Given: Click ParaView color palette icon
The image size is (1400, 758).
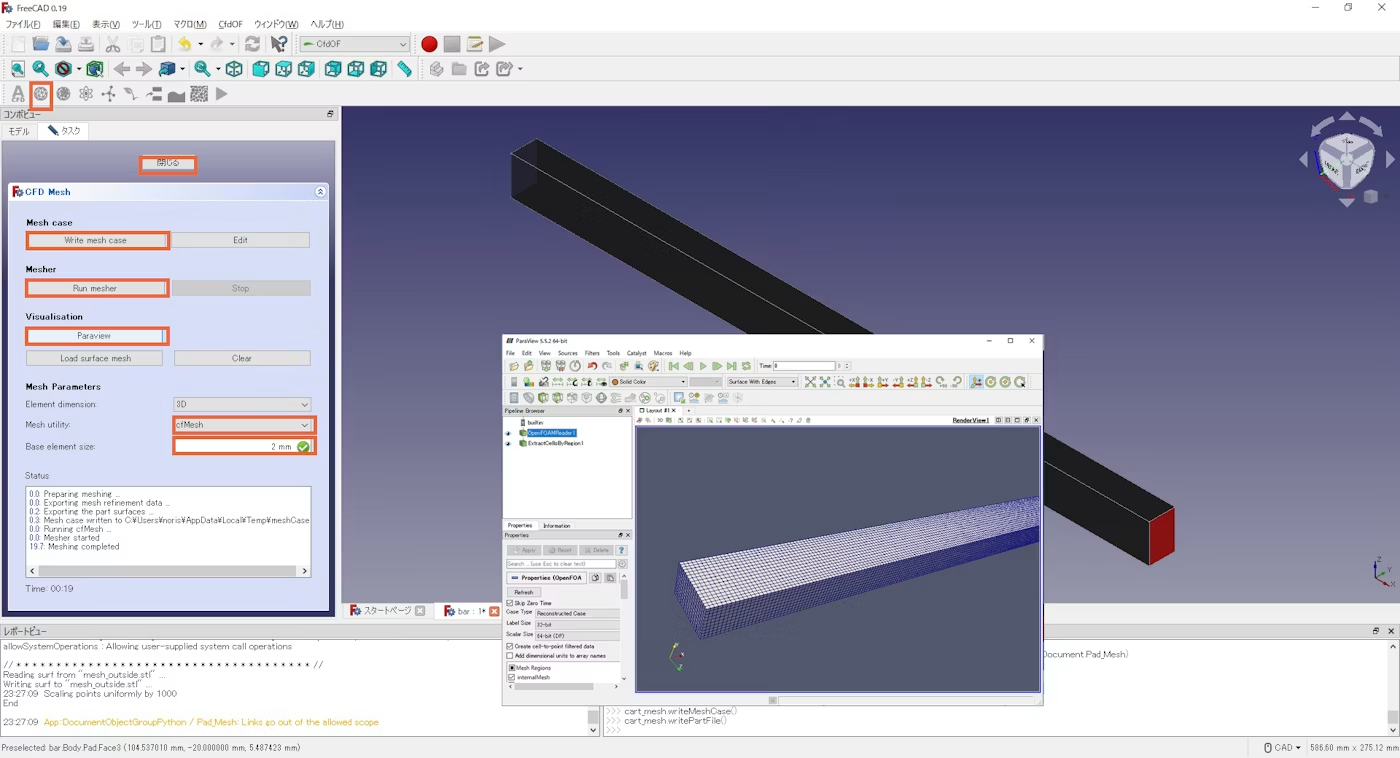Looking at the screenshot, I should point(653,366).
